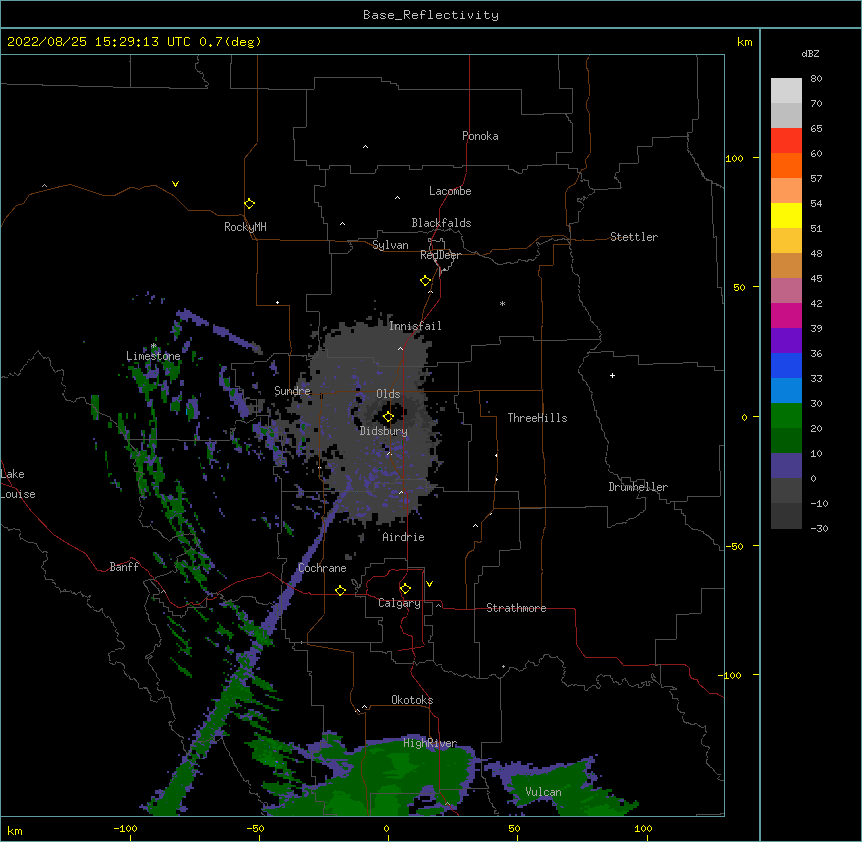
Task: Click the Cochrane town label
Action: tap(322, 568)
